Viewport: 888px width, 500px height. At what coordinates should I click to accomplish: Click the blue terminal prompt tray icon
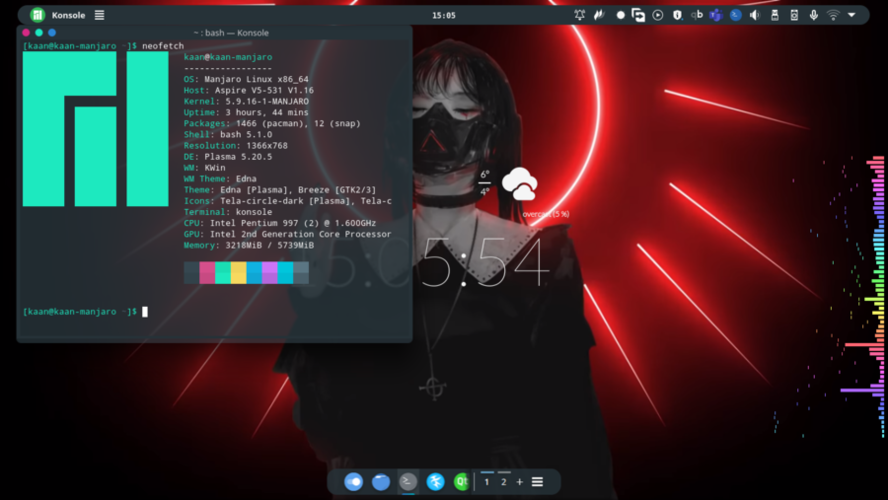click(x=736, y=15)
